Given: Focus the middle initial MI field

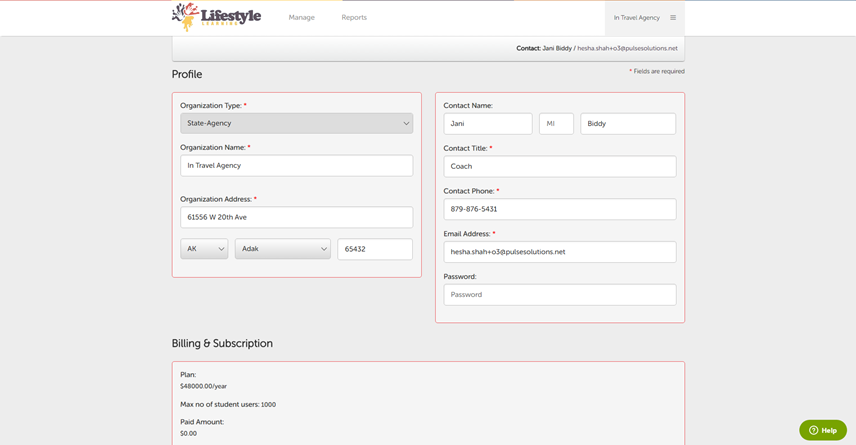Looking at the screenshot, I should [556, 124].
